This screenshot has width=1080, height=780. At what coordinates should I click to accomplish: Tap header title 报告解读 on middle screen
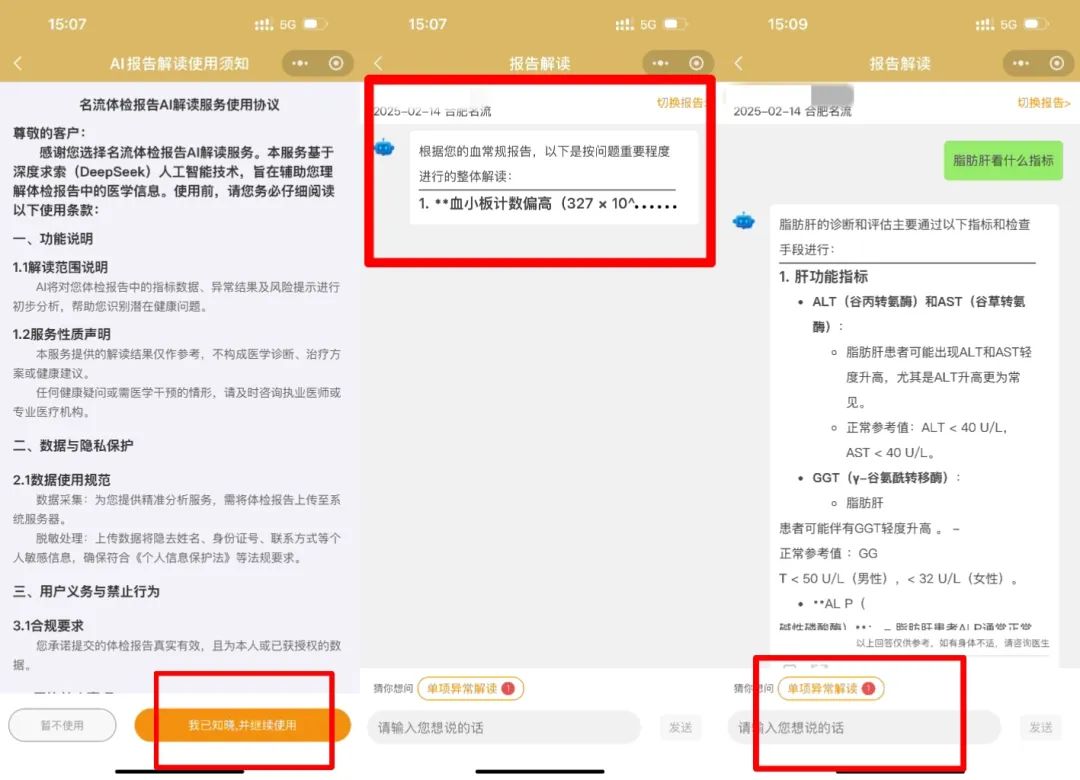click(539, 63)
